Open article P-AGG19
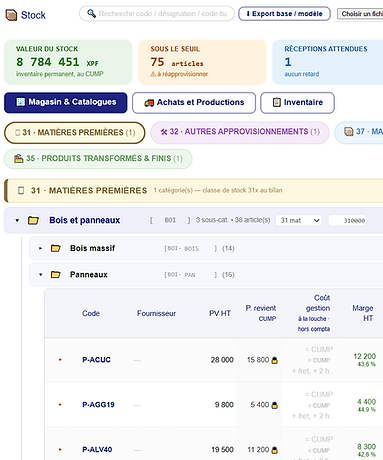 tap(98, 405)
